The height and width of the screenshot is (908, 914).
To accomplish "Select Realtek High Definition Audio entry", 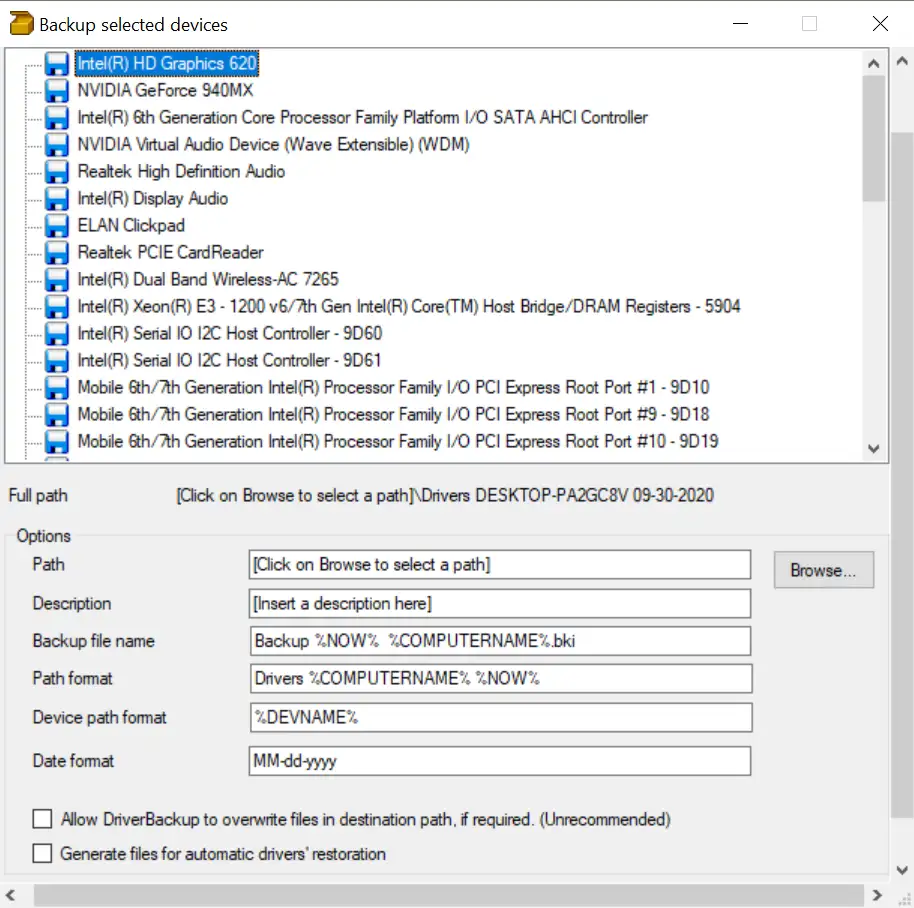I will pyautogui.click(x=181, y=171).
